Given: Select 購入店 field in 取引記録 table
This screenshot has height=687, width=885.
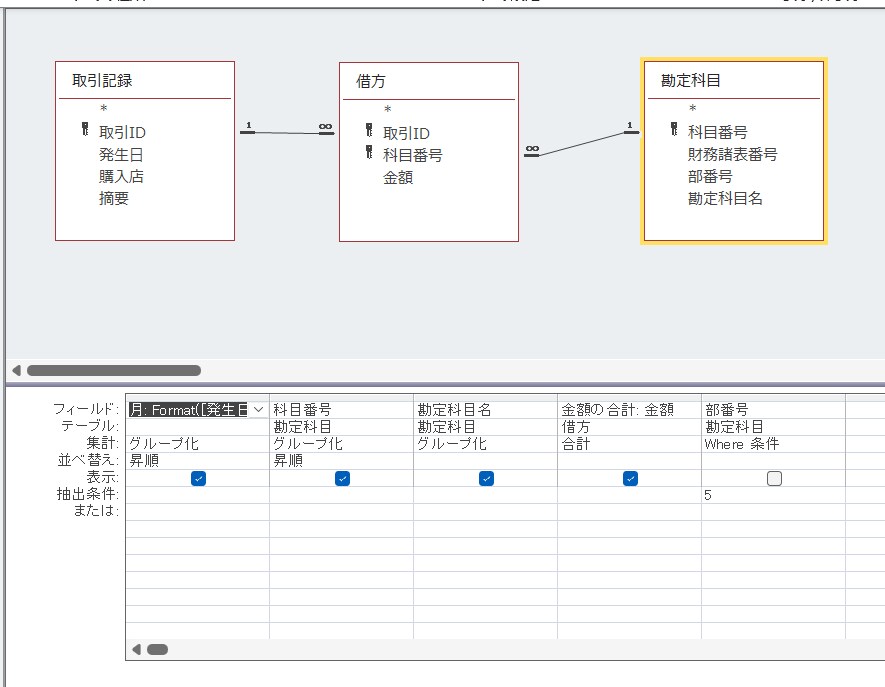Looking at the screenshot, I should [x=121, y=176].
